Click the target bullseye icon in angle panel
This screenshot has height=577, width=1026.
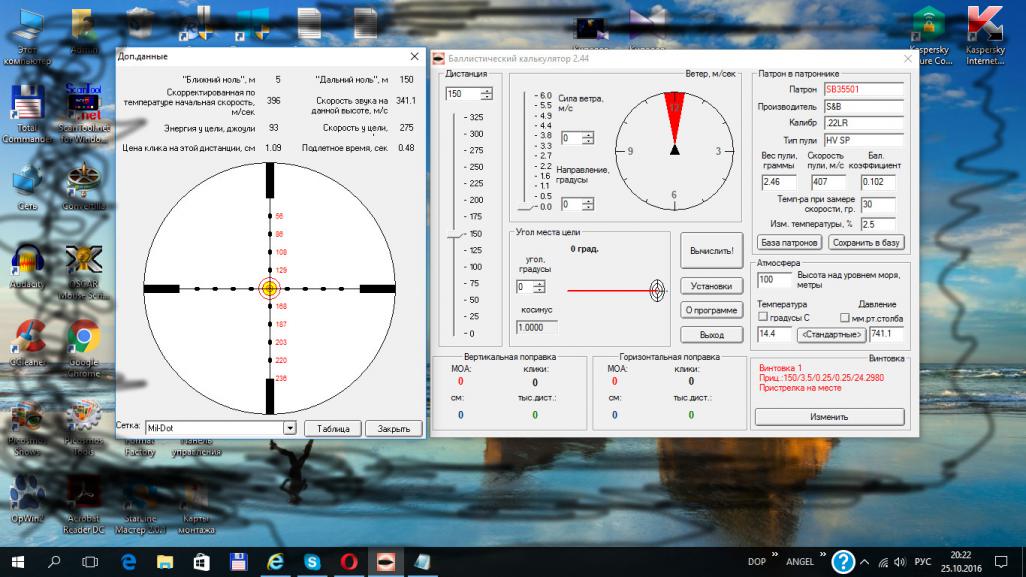657,290
